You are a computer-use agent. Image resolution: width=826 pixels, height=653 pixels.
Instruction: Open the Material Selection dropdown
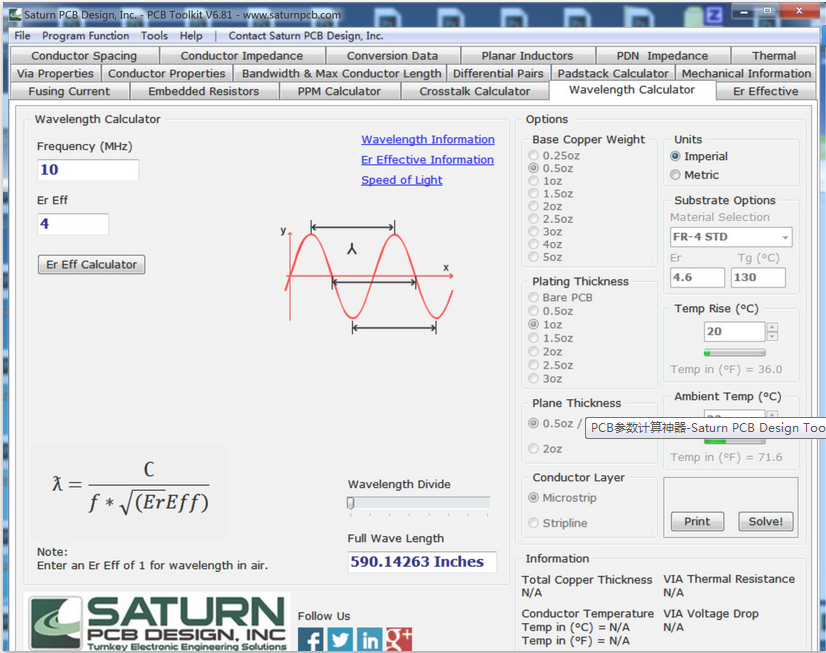point(731,237)
